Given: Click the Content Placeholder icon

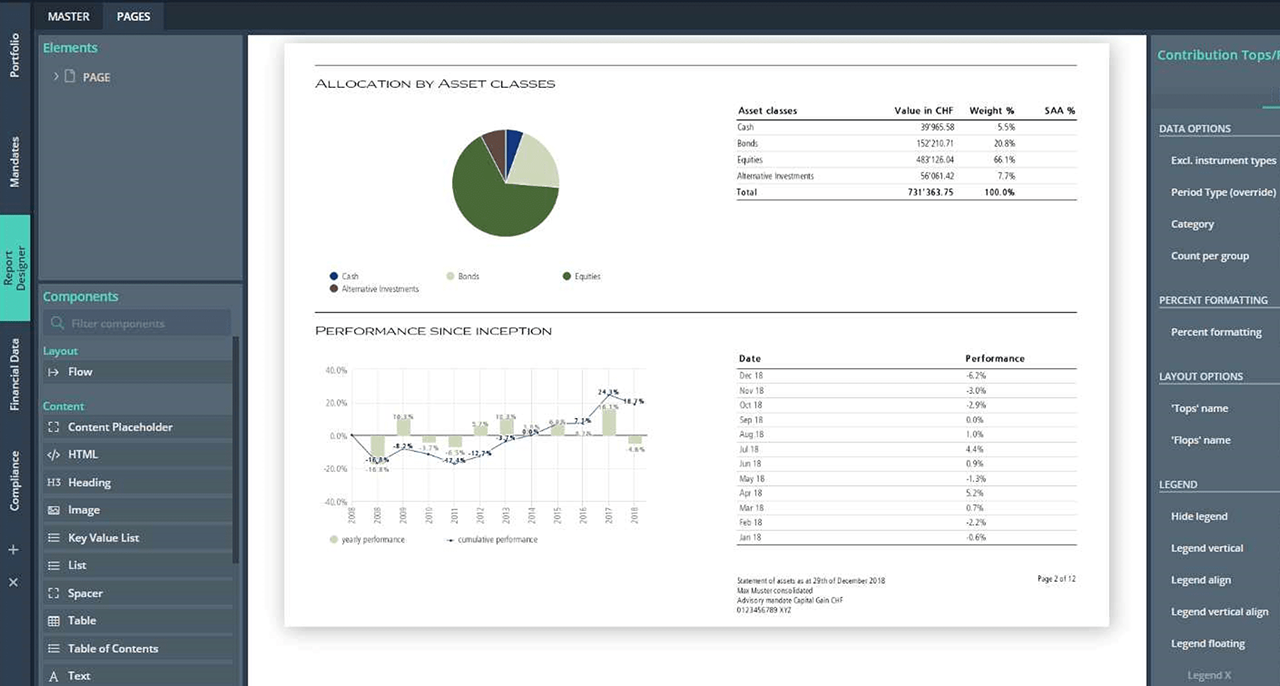Looking at the screenshot, I should (54, 427).
